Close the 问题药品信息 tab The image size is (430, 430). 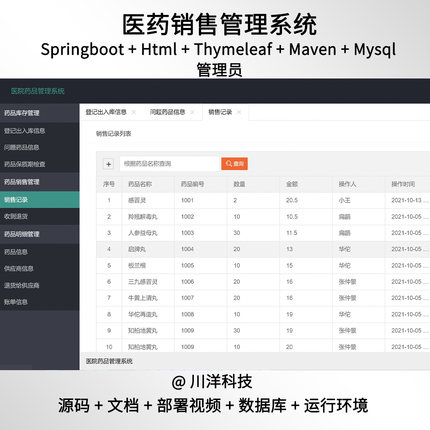tap(192, 112)
